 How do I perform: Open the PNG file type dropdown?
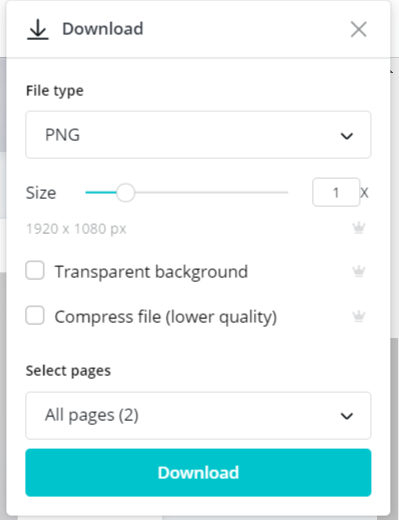pyautogui.click(x=198, y=135)
